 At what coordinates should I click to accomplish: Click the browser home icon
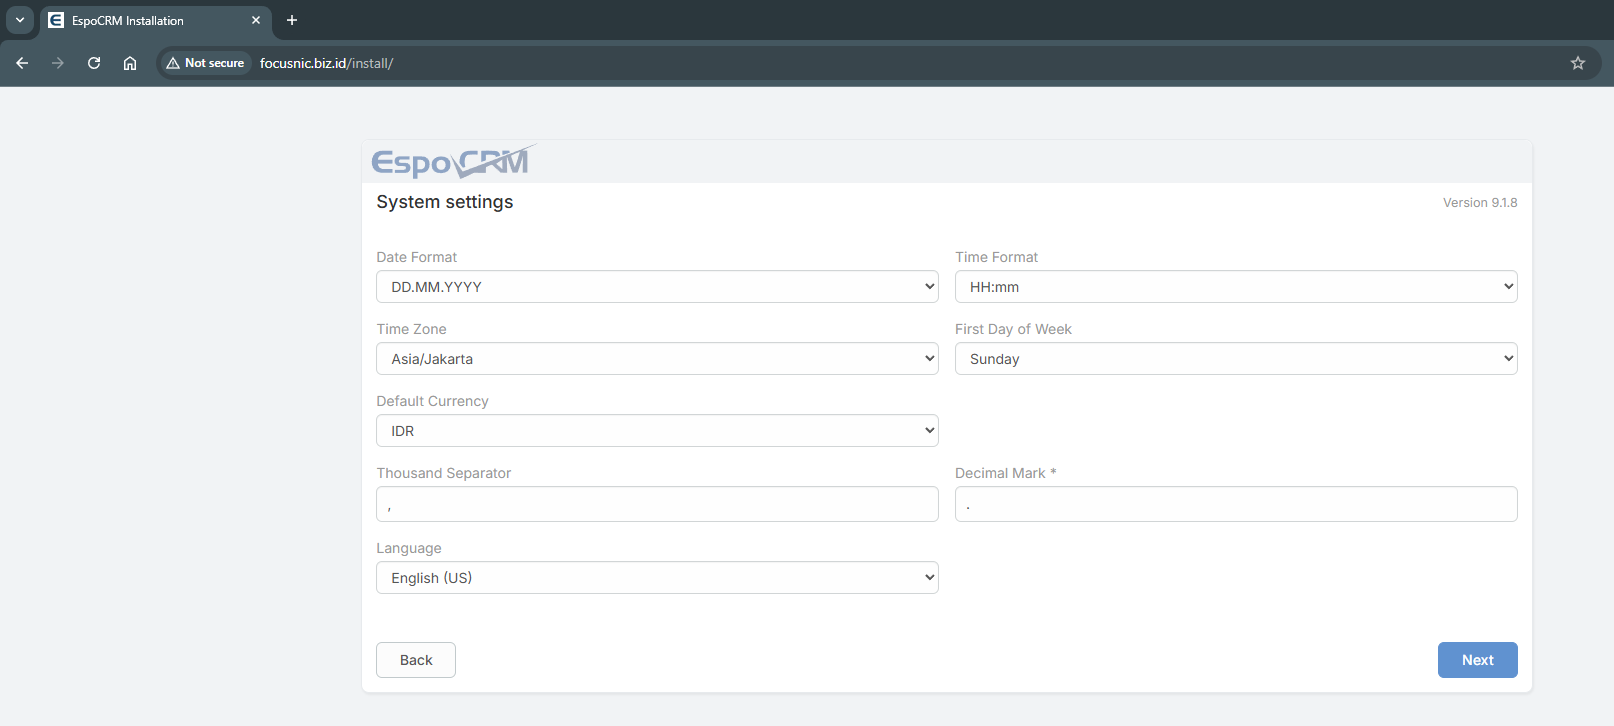(x=130, y=63)
